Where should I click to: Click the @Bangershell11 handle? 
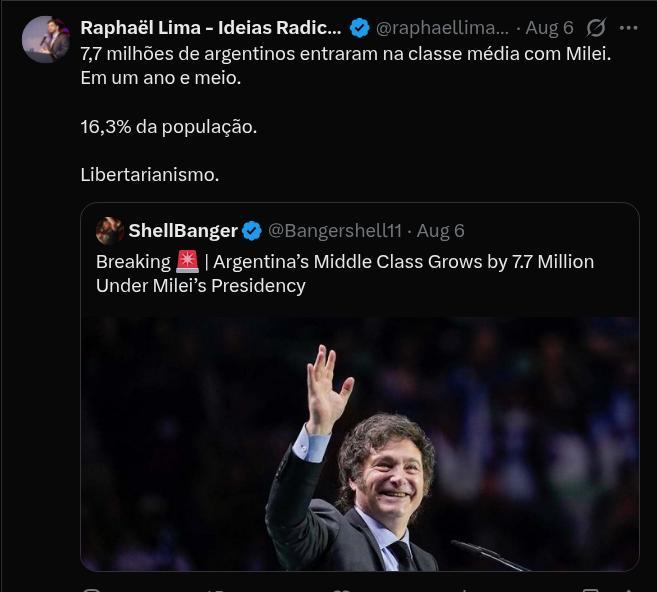[x=335, y=231]
